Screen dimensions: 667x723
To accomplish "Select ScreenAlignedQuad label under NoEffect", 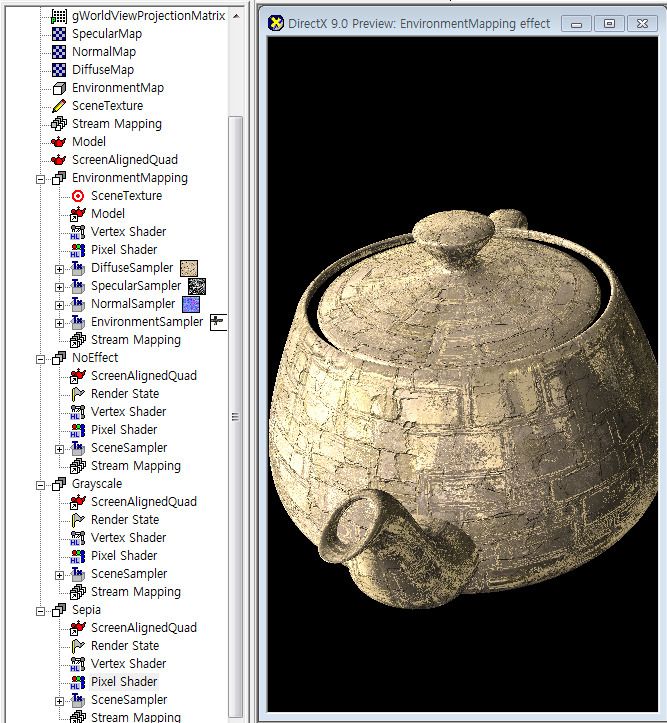I will click(143, 376).
